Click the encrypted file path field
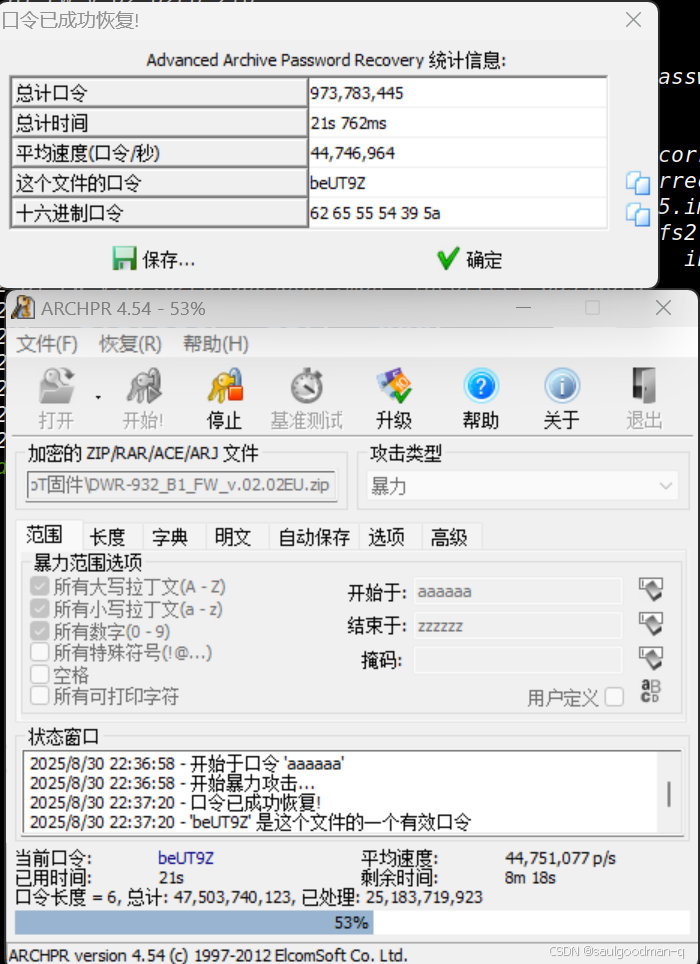The image size is (700, 964). coord(181,486)
